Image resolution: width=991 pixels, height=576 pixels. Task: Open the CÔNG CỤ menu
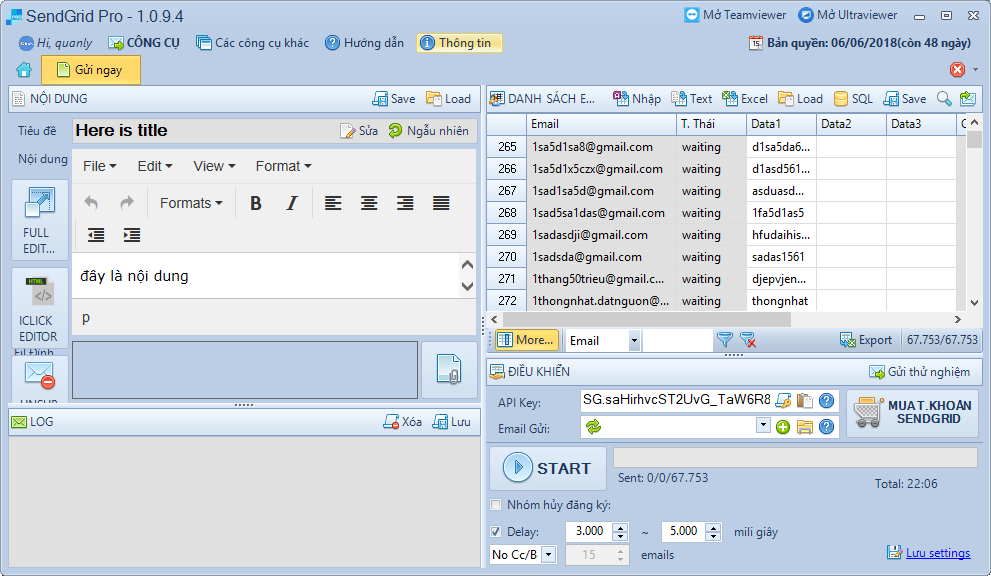144,43
